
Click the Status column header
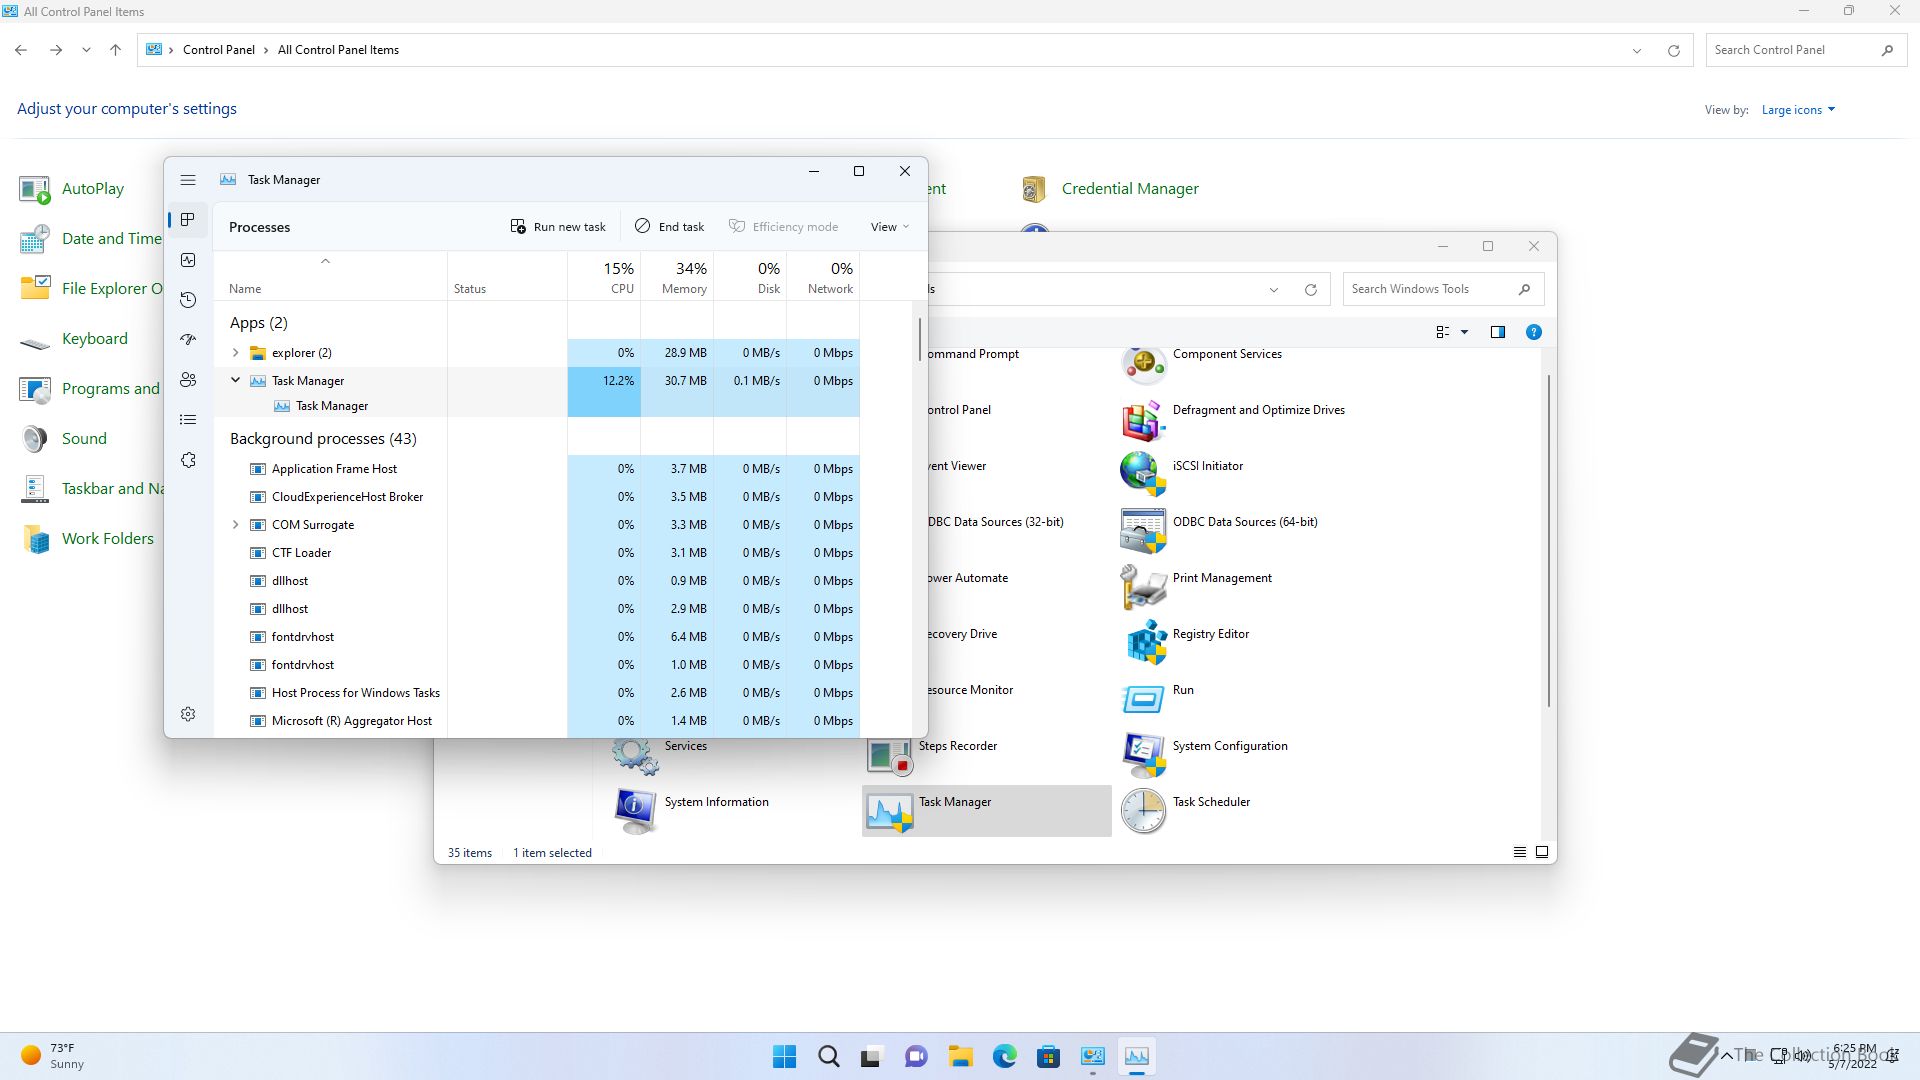(x=507, y=277)
